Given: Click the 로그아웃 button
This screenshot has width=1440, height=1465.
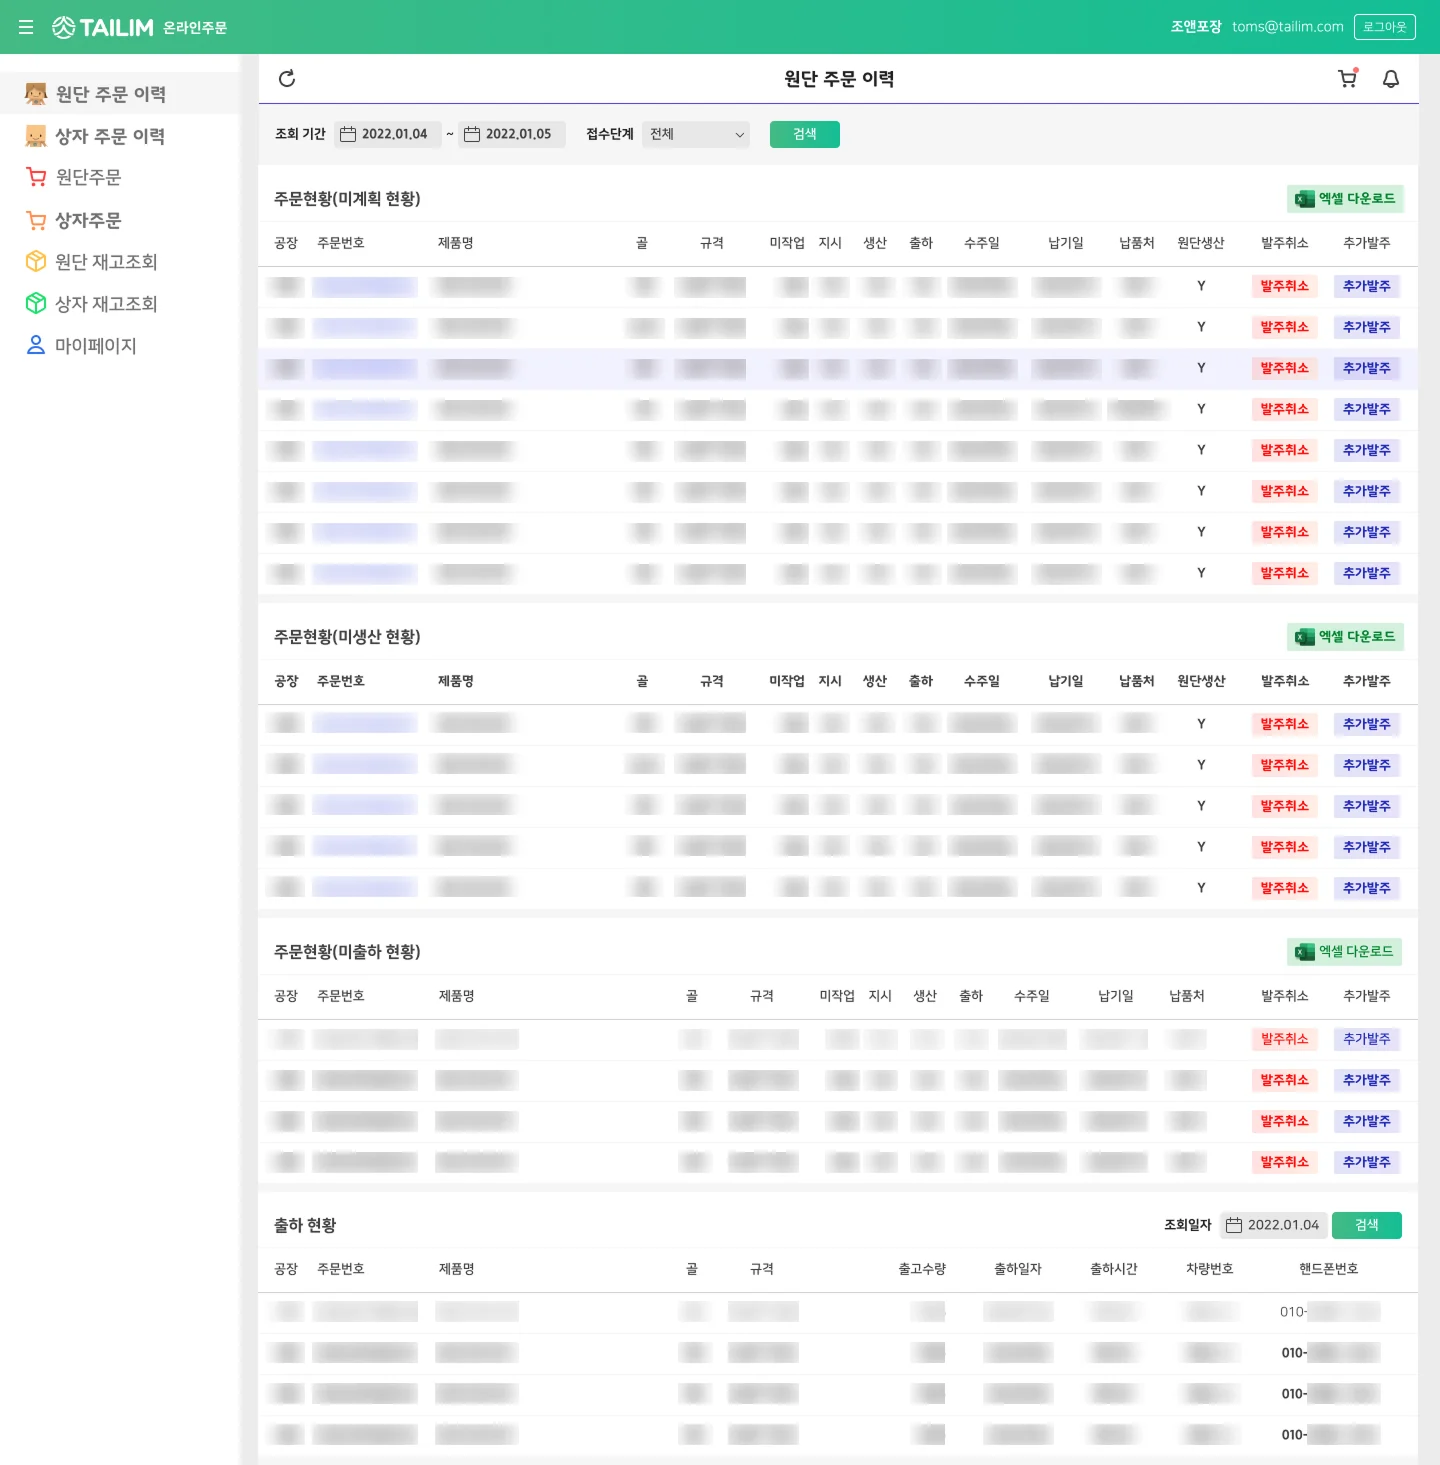Looking at the screenshot, I should coord(1385,27).
